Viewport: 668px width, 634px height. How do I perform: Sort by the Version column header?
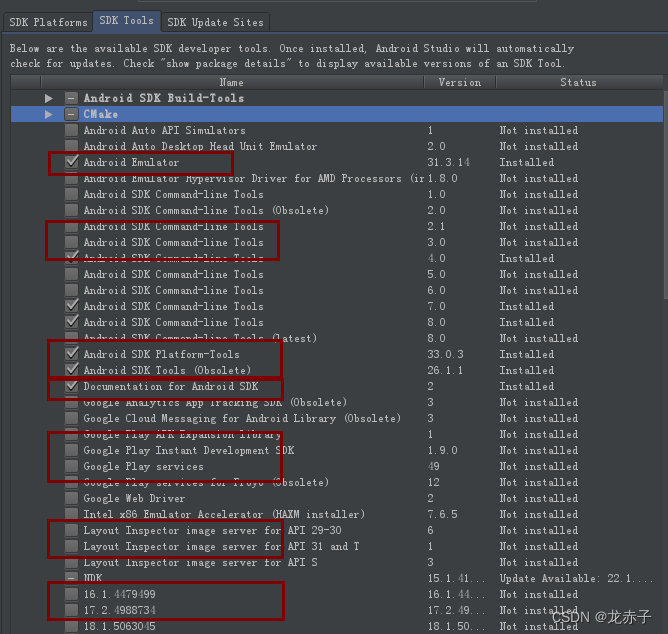tap(460, 82)
